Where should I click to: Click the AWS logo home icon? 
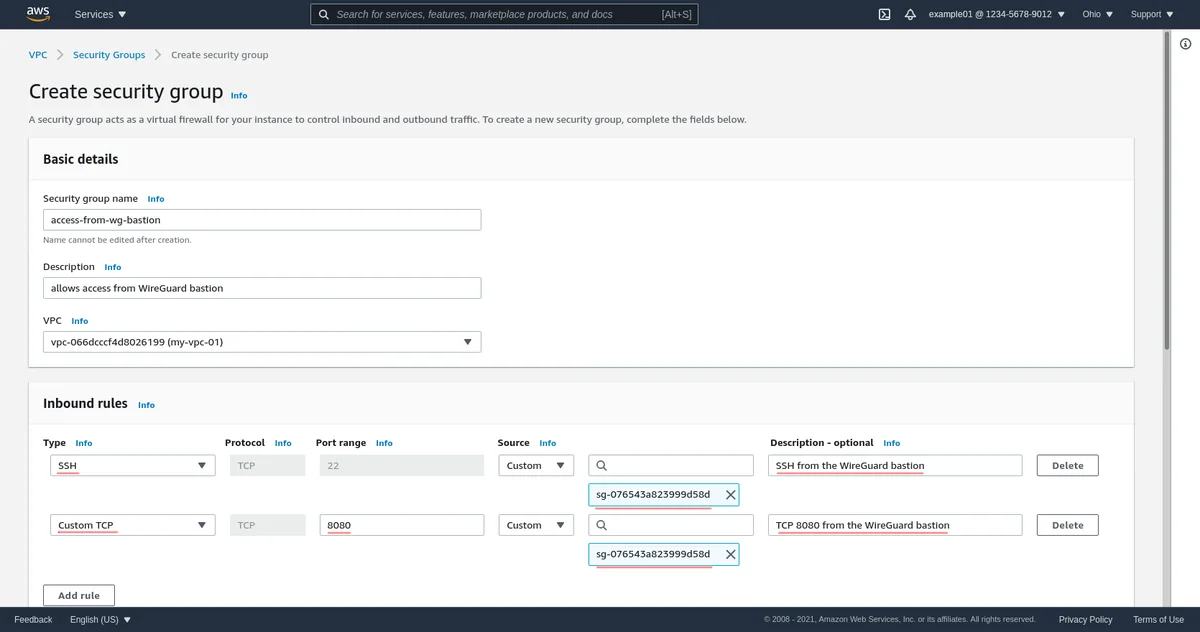click(x=38, y=14)
